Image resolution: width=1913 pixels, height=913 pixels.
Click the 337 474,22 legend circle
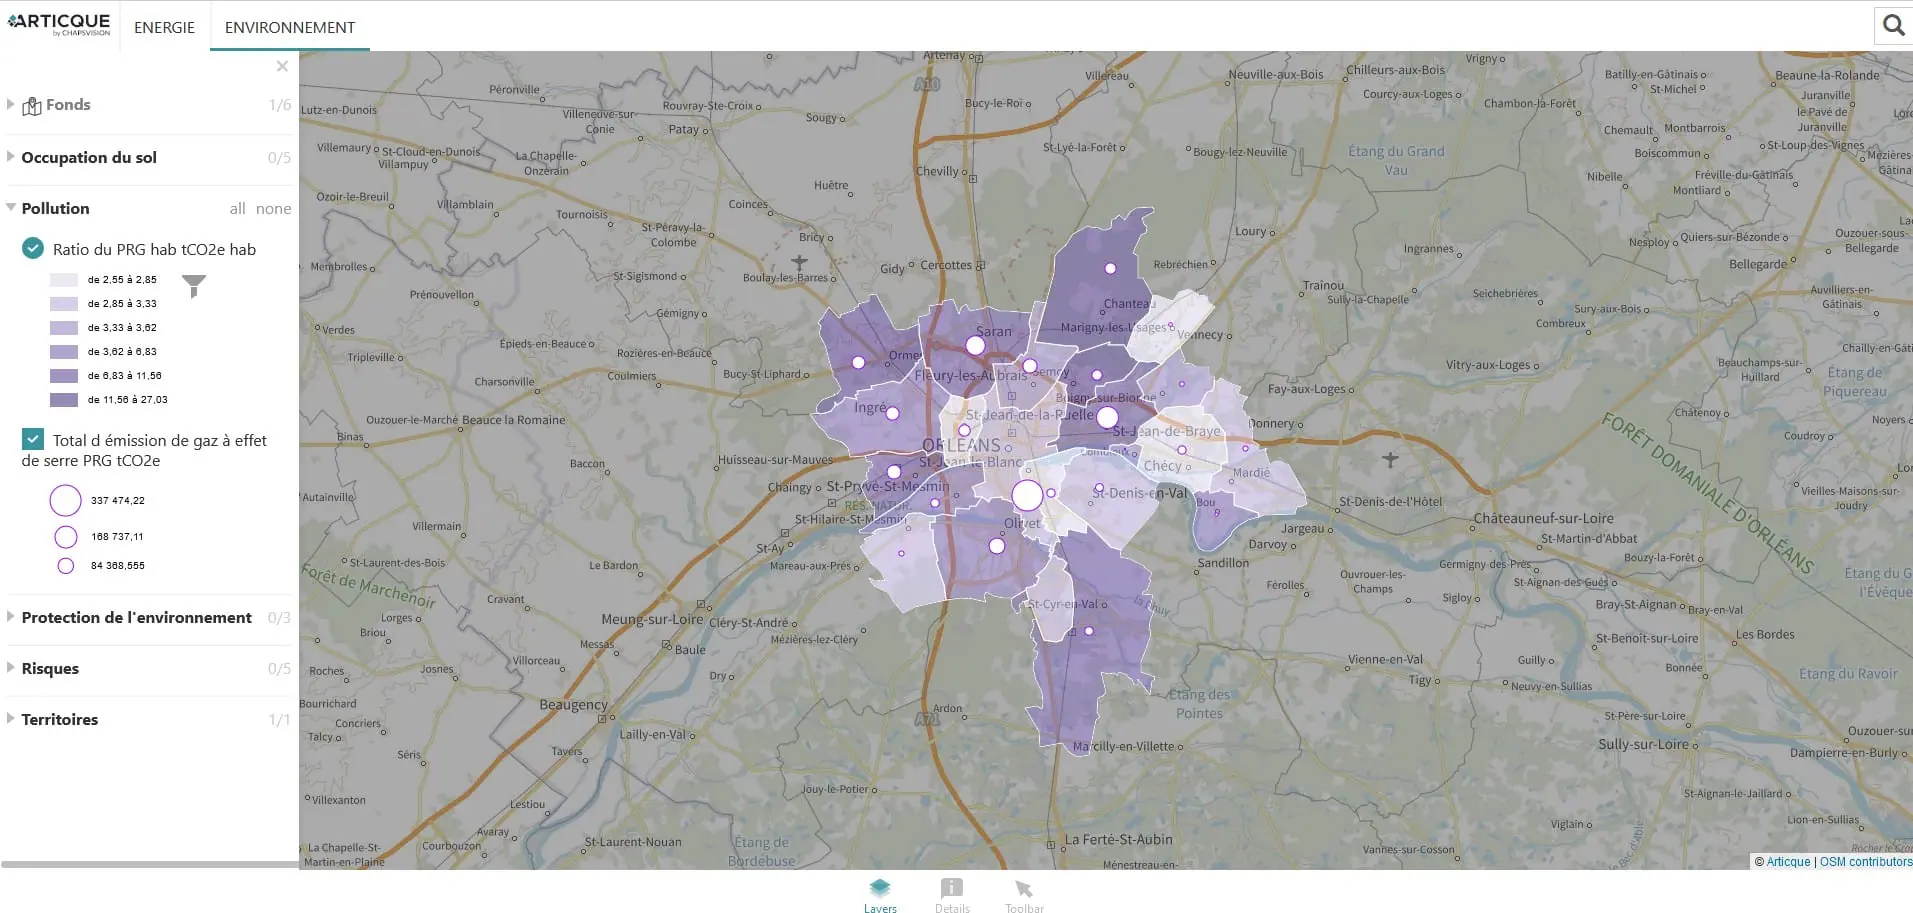coord(65,500)
